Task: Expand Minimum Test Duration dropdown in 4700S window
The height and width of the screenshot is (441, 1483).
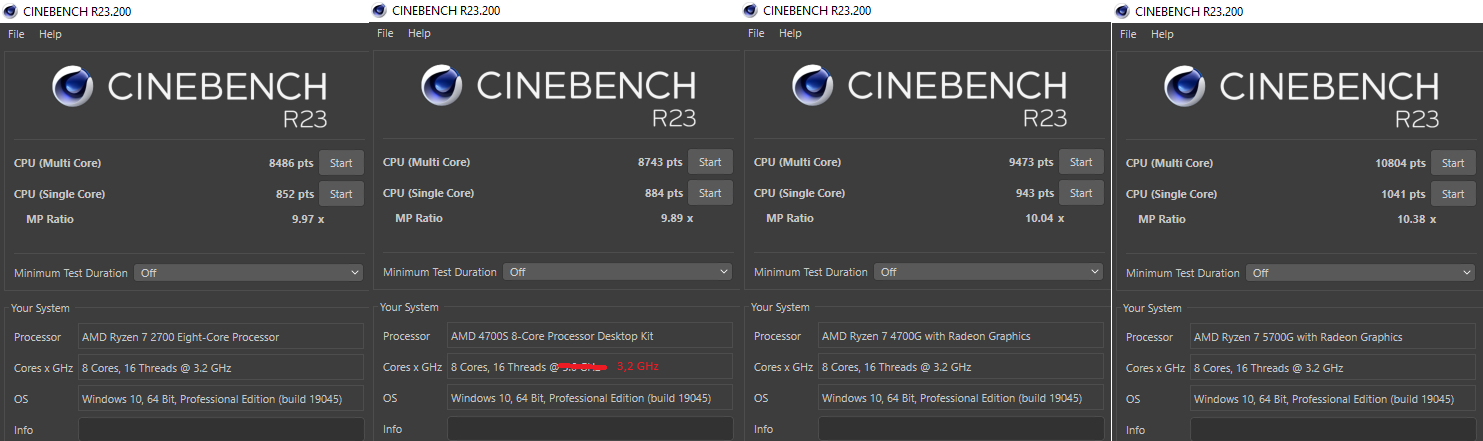Action: coord(618,272)
